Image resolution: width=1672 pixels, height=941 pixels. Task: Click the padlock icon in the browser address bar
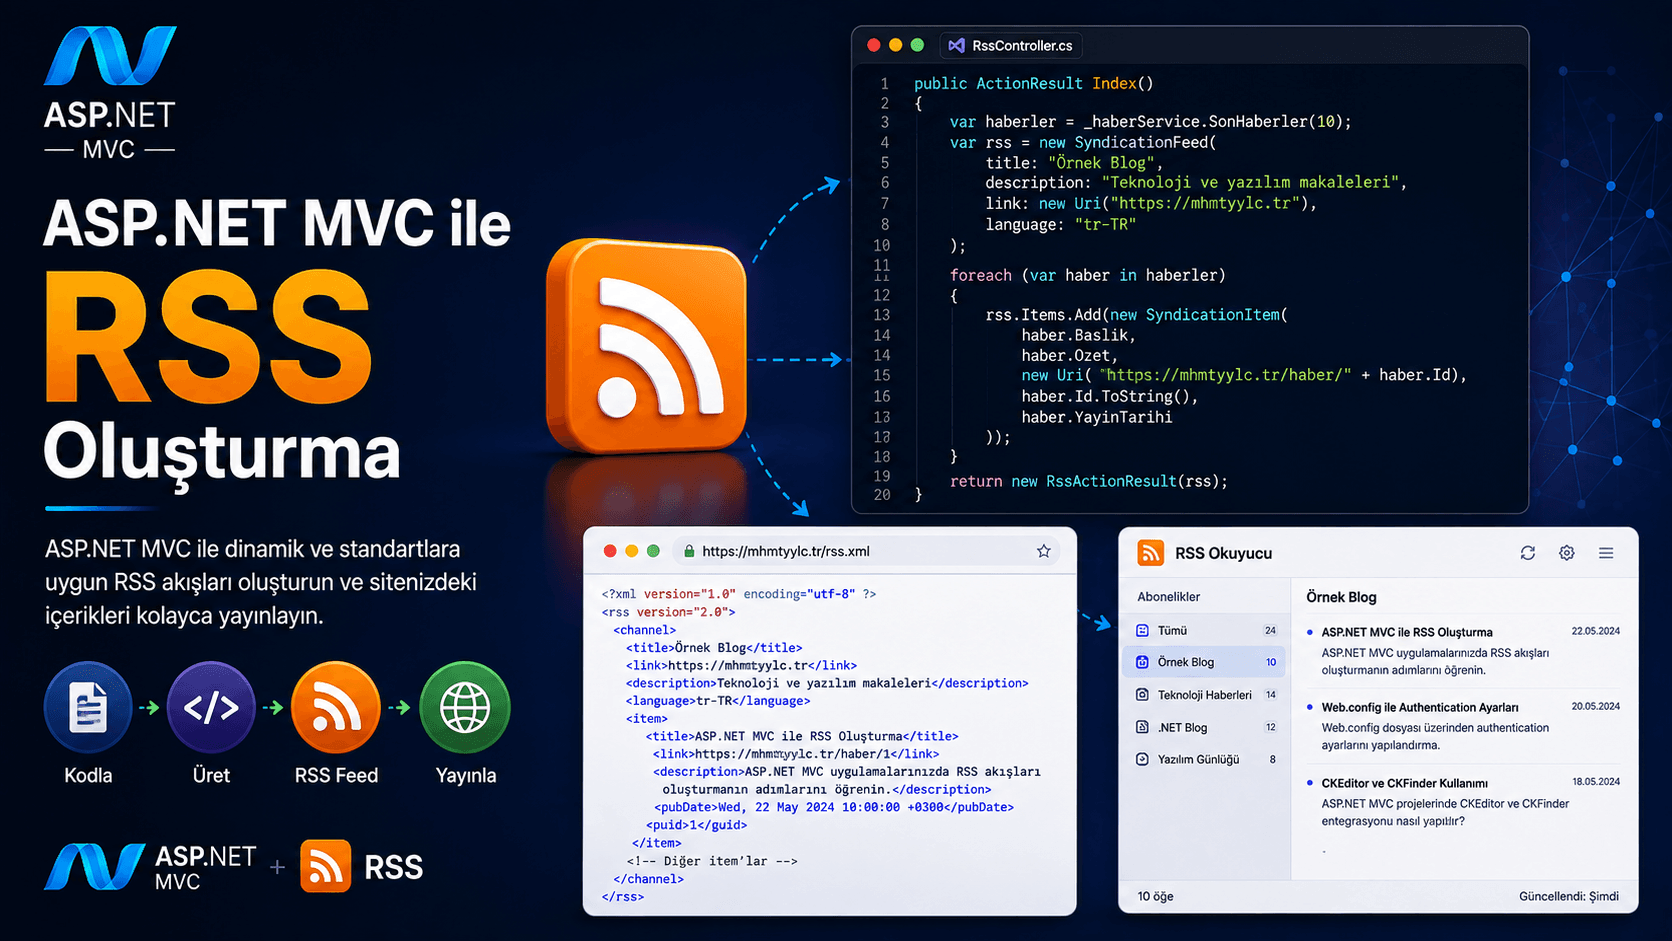point(689,551)
